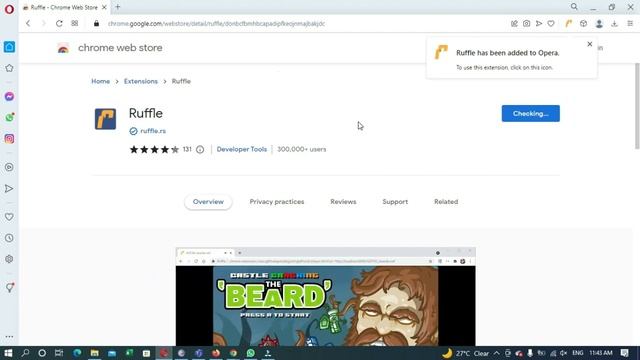Screen dimensions: 640x360
Task: Open History clock in the sidebar
Action: pos(9,238)
